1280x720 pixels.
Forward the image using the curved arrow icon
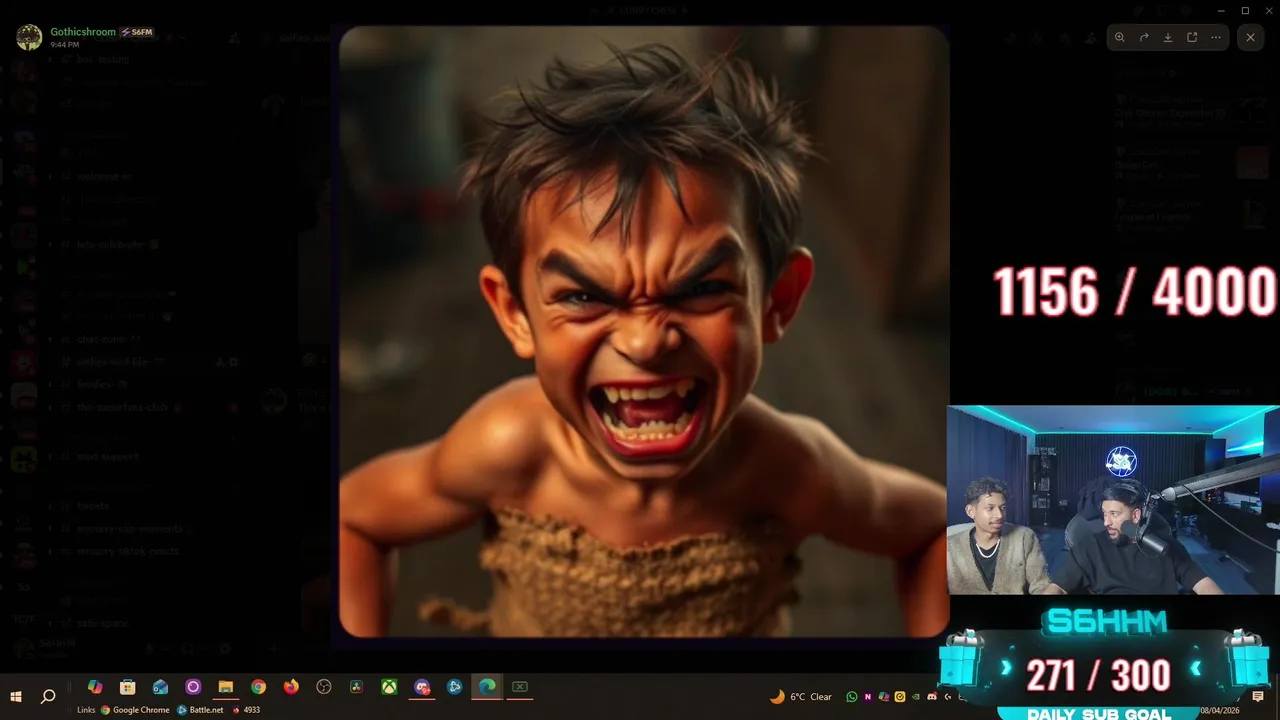[x=1144, y=37]
